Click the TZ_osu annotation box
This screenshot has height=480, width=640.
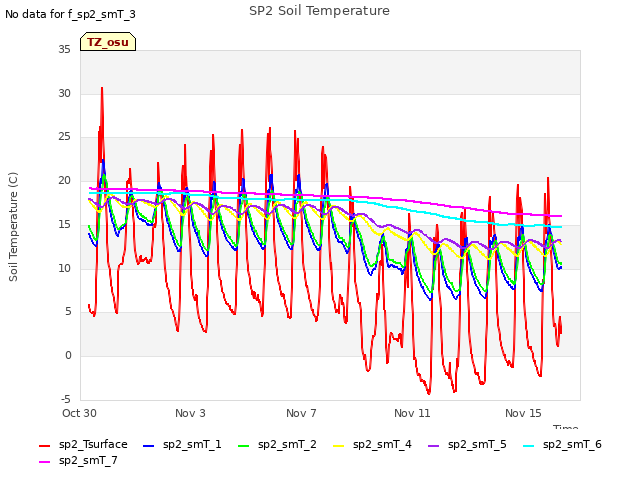click(108, 42)
